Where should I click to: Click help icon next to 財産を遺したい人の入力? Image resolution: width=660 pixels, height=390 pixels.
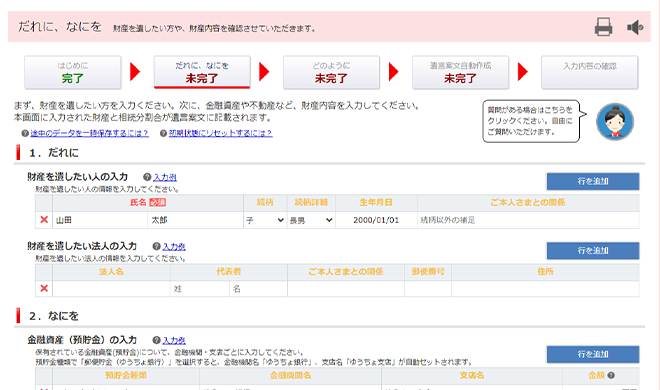coord(147,177)
